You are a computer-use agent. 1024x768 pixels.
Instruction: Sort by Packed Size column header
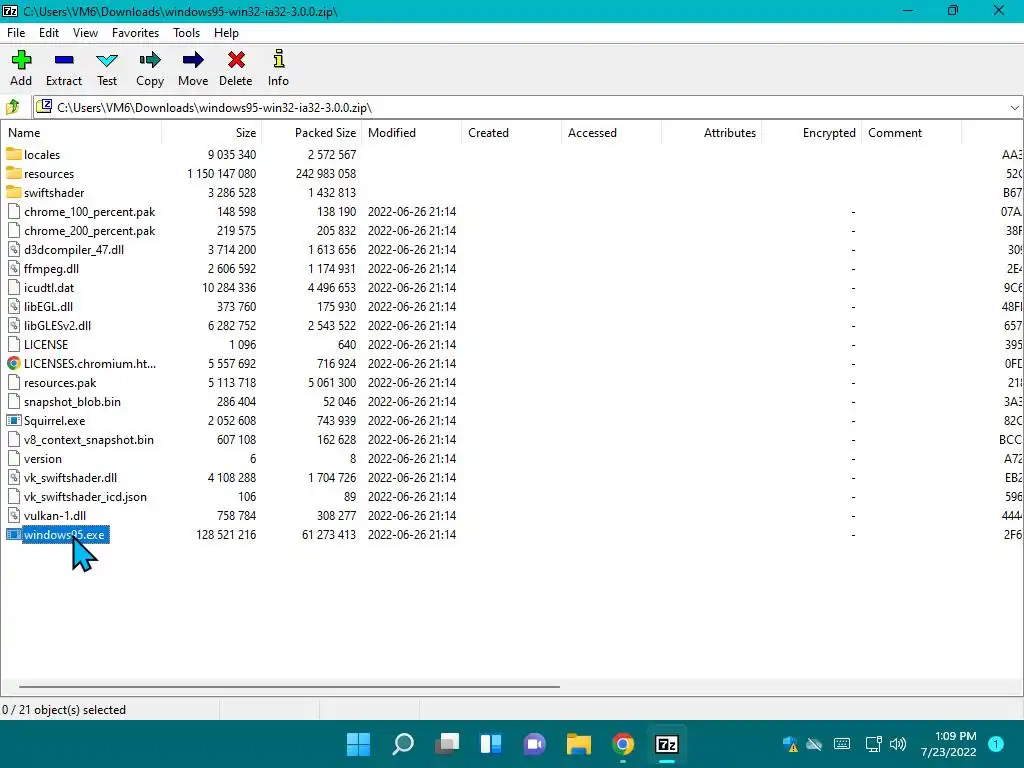(312, 133)
